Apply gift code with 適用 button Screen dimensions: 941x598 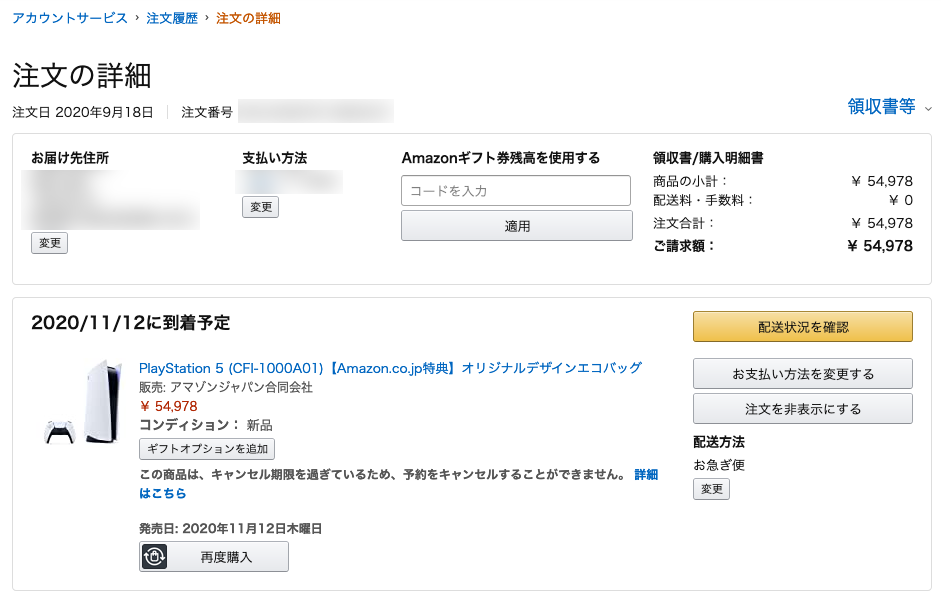(x=517, y=226)
